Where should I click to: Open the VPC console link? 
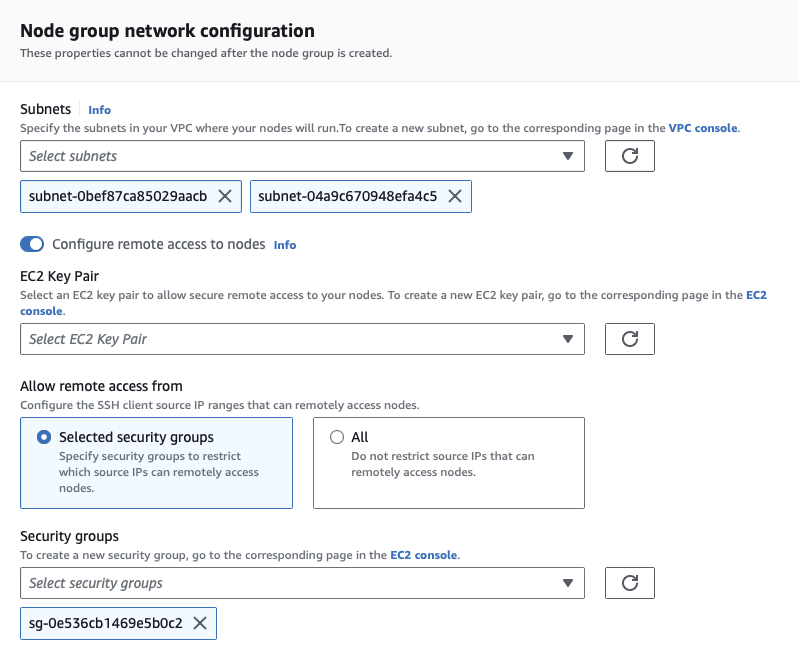(x=703, y=129)
